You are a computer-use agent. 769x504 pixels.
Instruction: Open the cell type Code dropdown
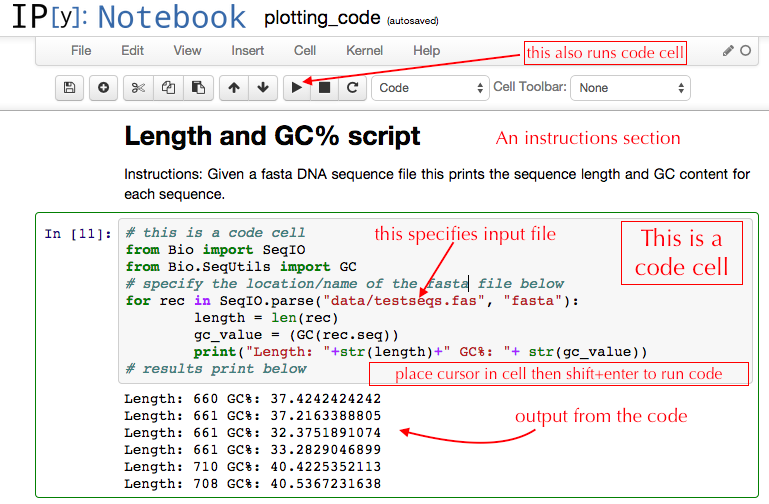(x=430, y=88)
